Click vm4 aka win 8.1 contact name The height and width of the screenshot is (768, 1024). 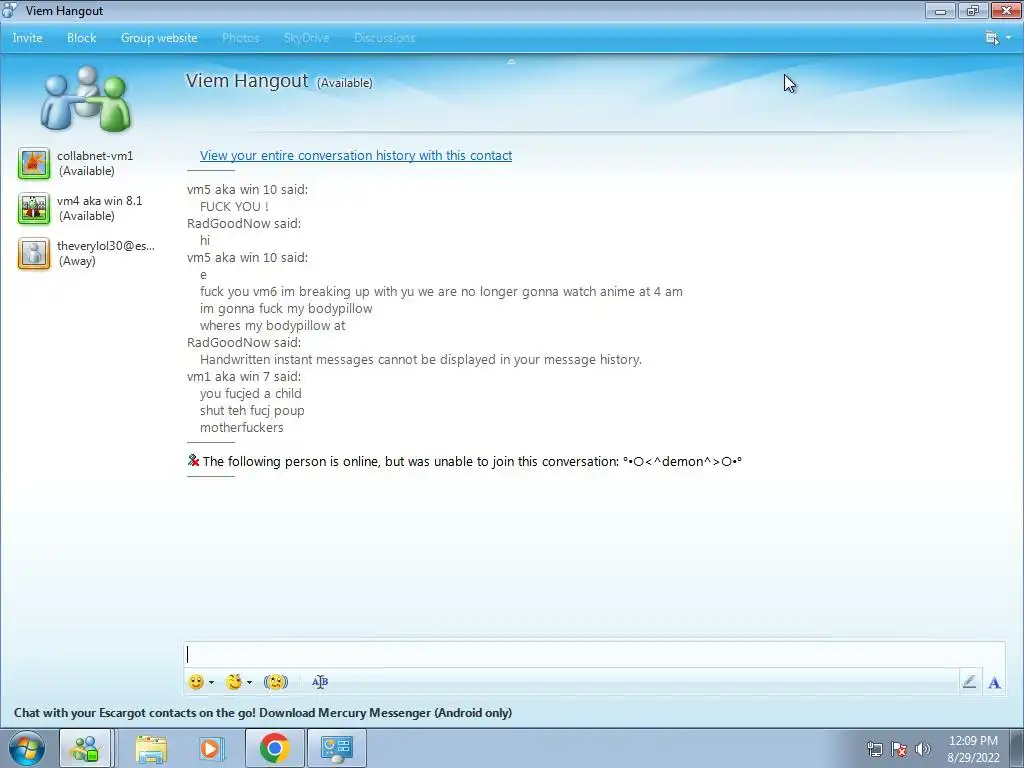pos(99,200)
